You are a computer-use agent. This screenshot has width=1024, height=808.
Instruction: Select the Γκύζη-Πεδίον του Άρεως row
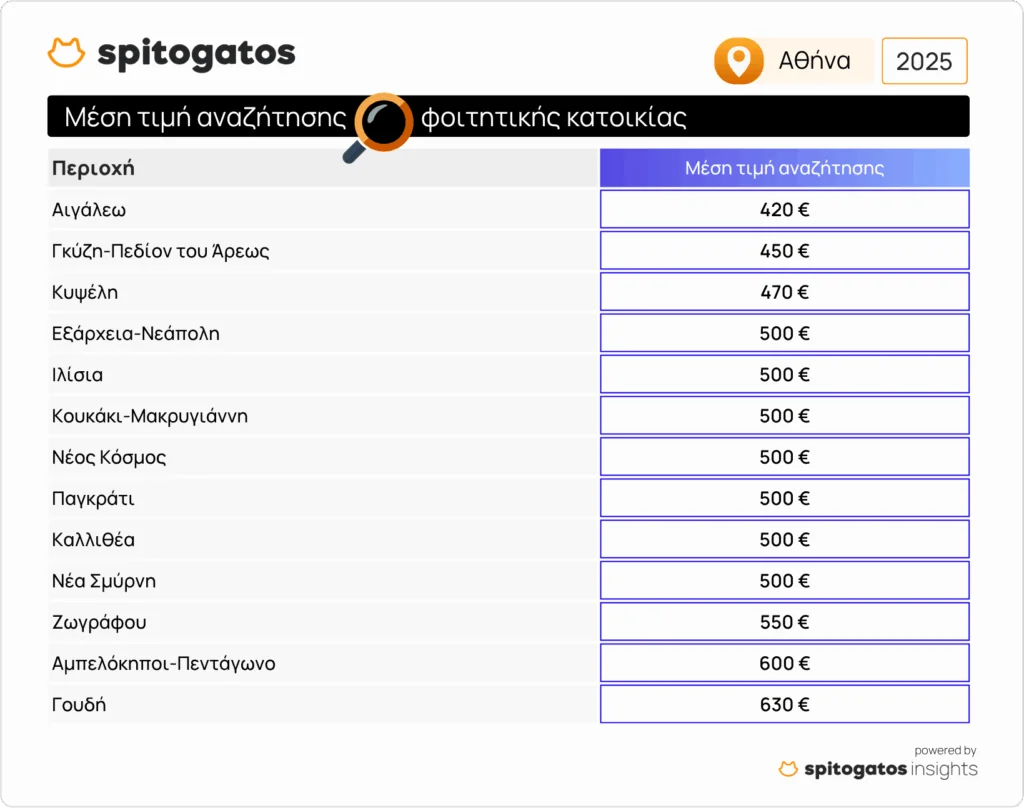click(160, 251)
